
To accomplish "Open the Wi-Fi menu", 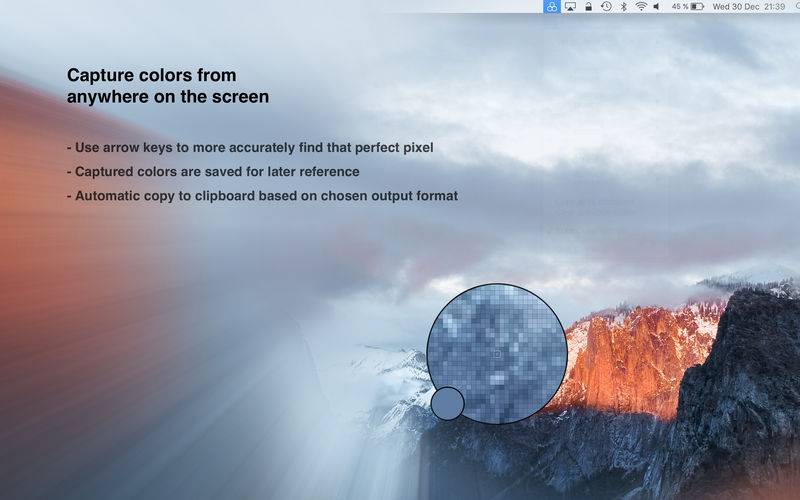I will (x=641, y=7).
